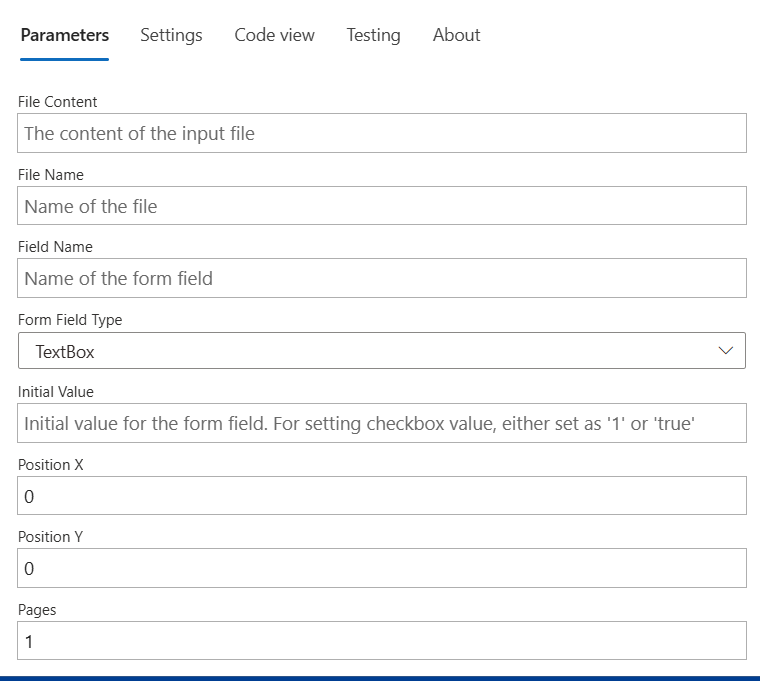Click the Pages input field
760x681 pixels.
click(x=382, y=640)
